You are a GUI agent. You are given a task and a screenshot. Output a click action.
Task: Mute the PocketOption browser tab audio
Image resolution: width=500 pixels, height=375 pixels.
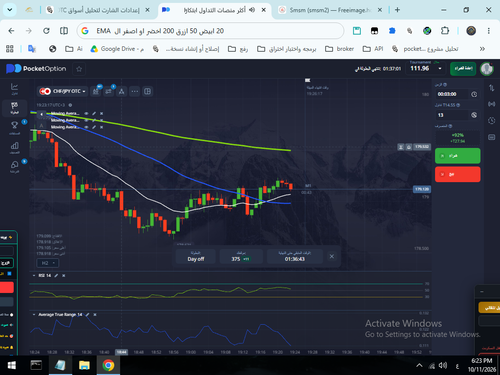252,10
